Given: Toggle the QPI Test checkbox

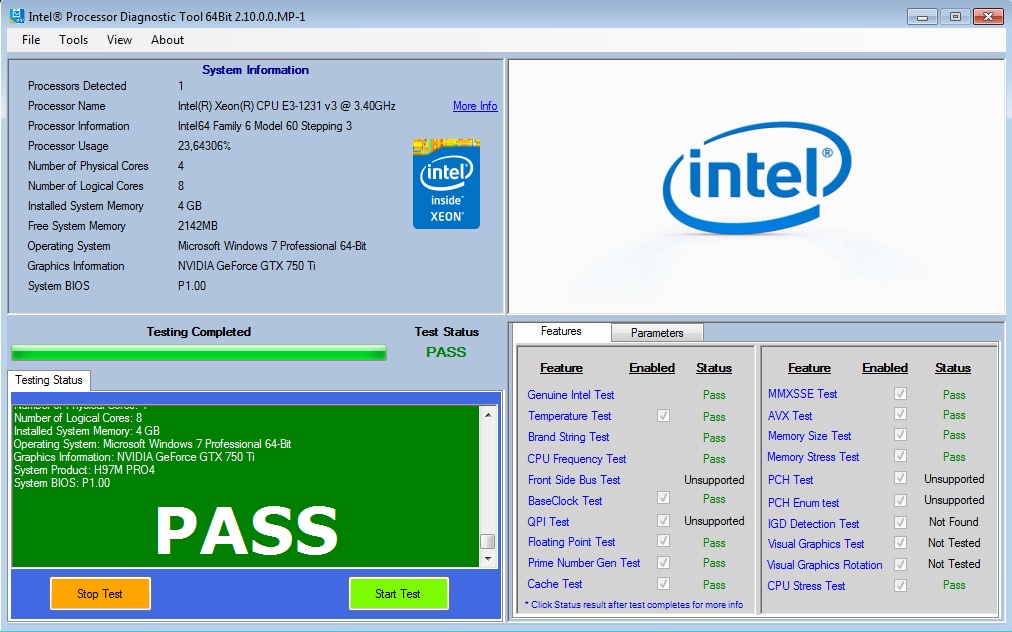Looking at the screenshot, I should click(663, 520).
